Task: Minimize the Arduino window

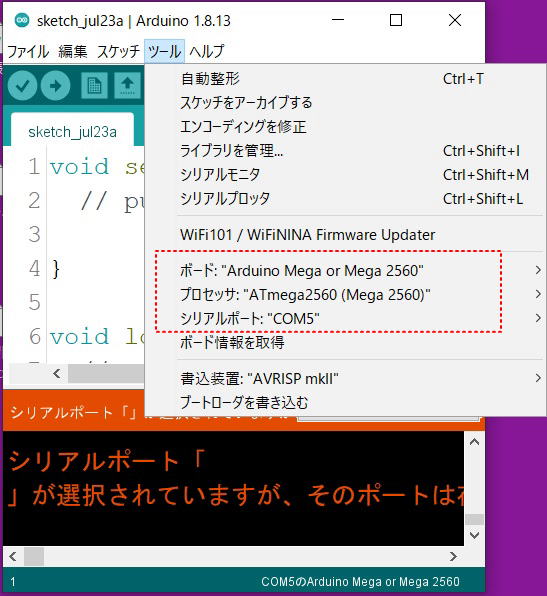Action: pos(338,20)
